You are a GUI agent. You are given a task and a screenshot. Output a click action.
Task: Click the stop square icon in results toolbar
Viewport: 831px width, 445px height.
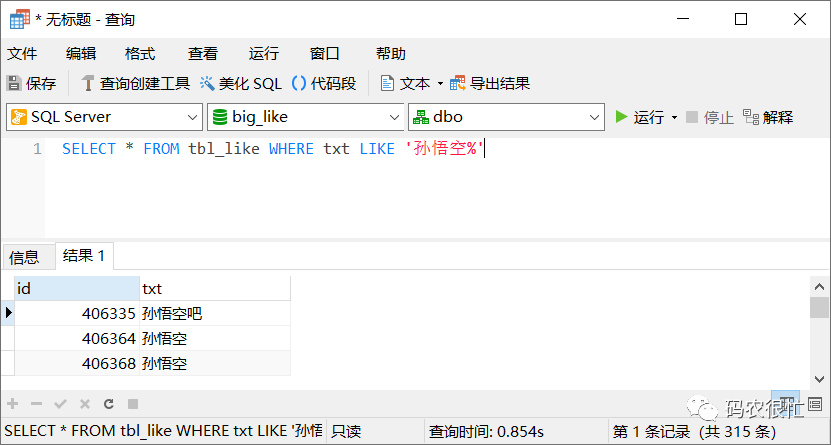(133, 404)
